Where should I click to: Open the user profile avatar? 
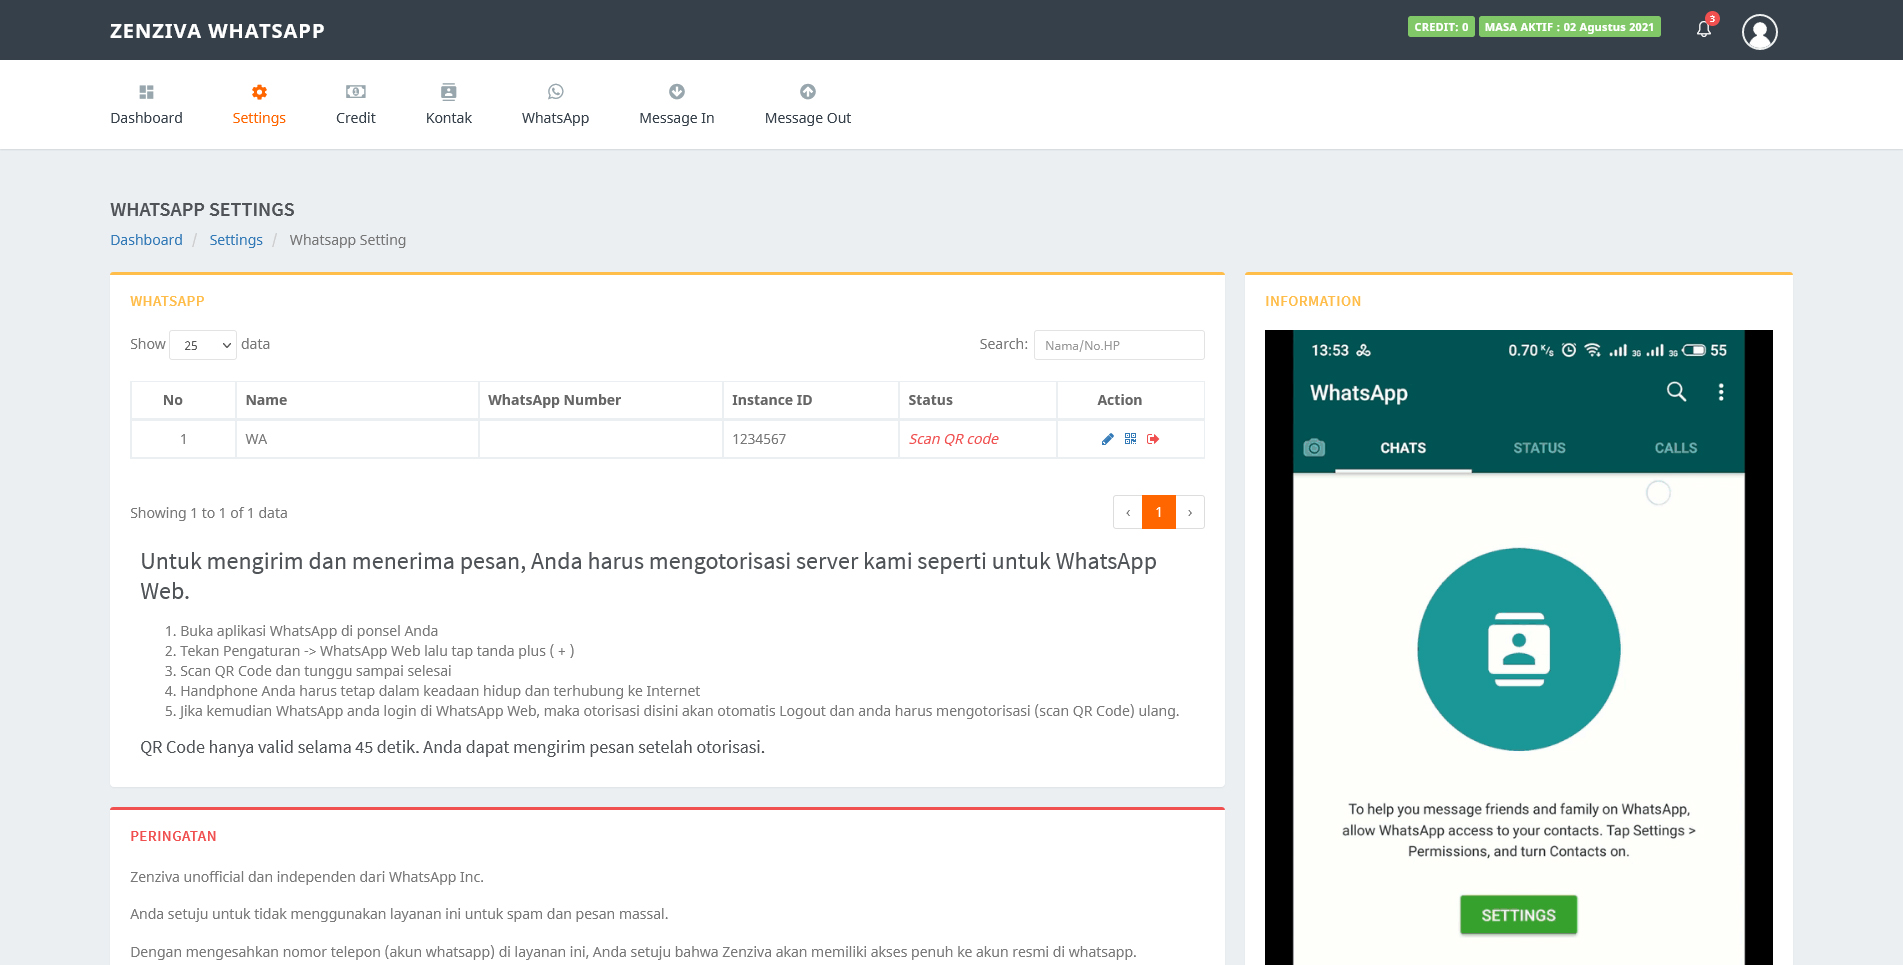coord(1760,32)
